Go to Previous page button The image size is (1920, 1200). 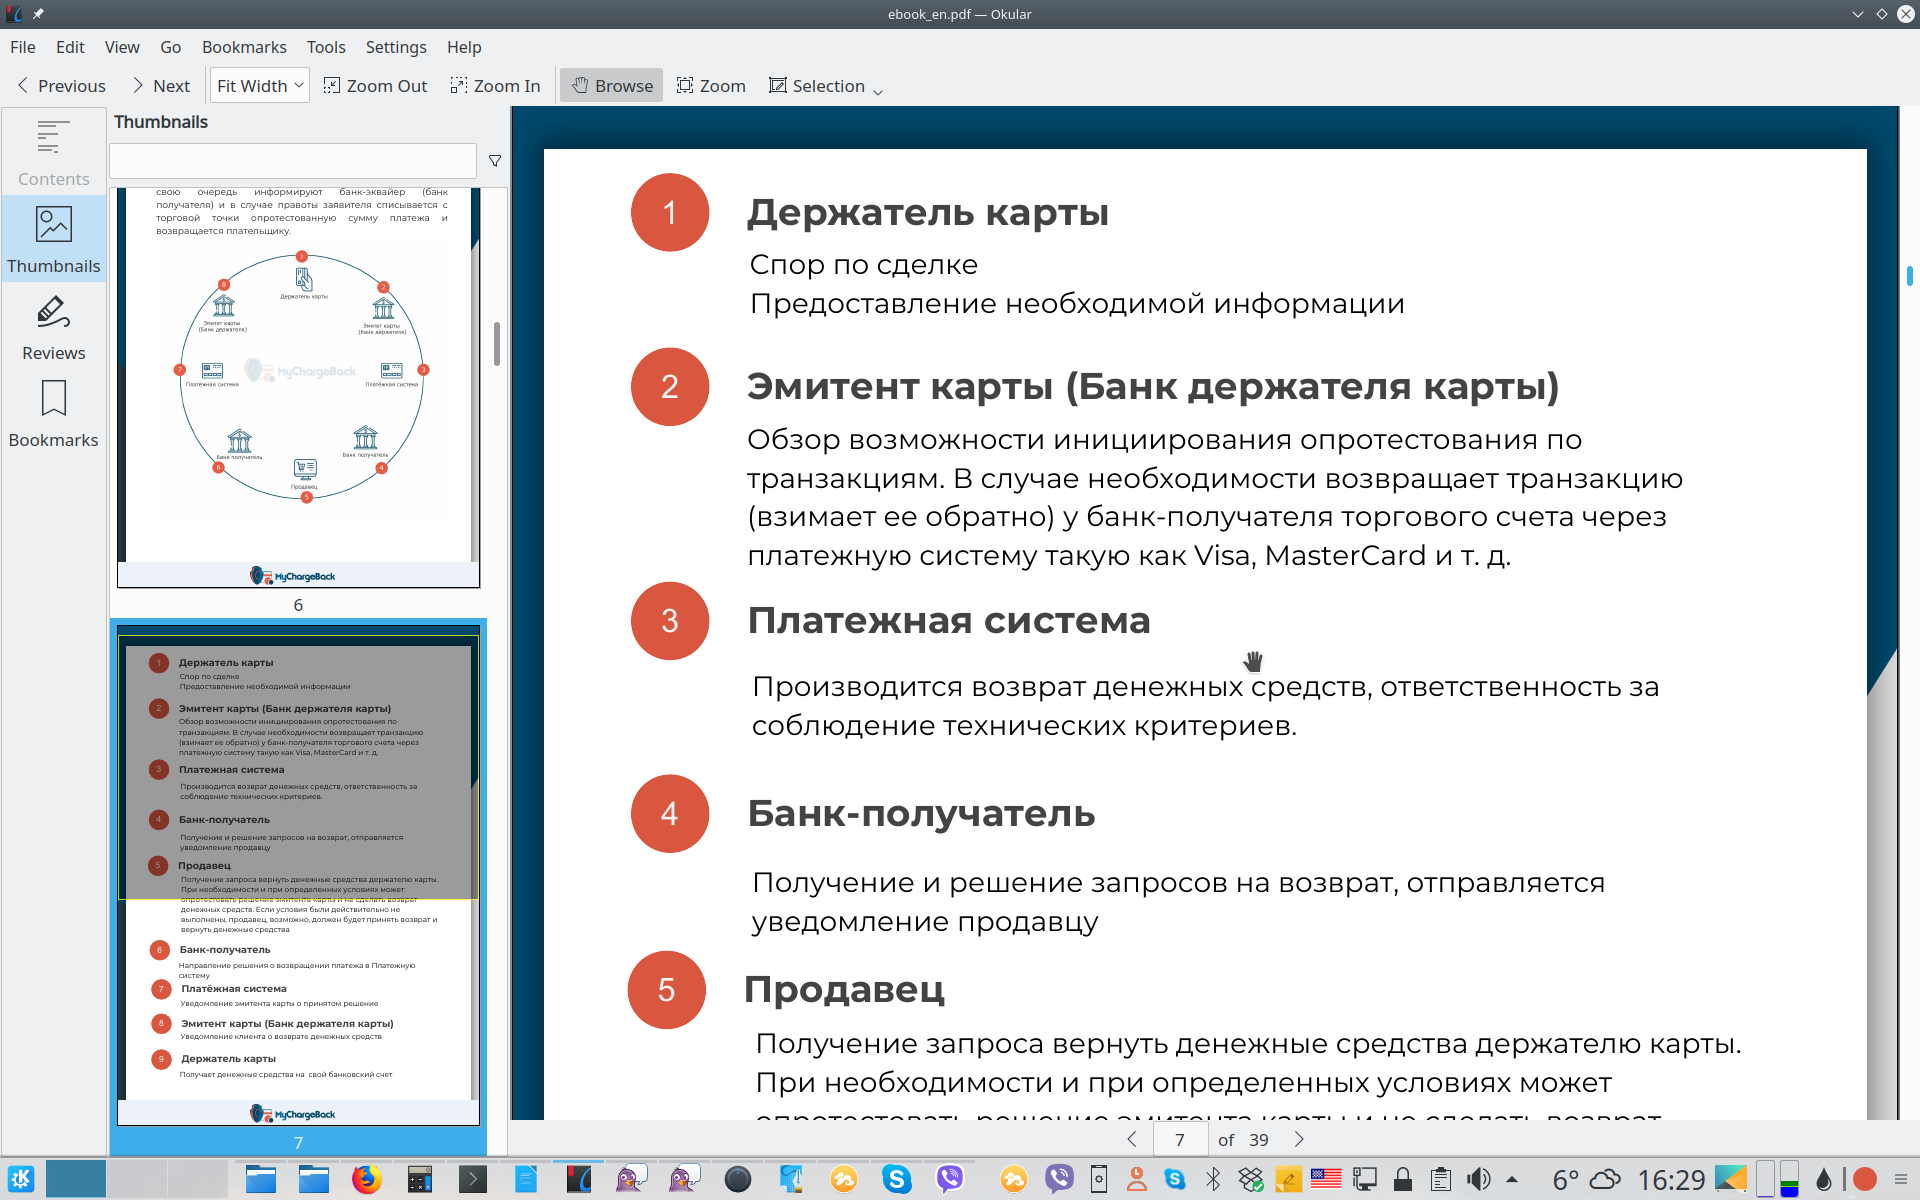point(61,86)
